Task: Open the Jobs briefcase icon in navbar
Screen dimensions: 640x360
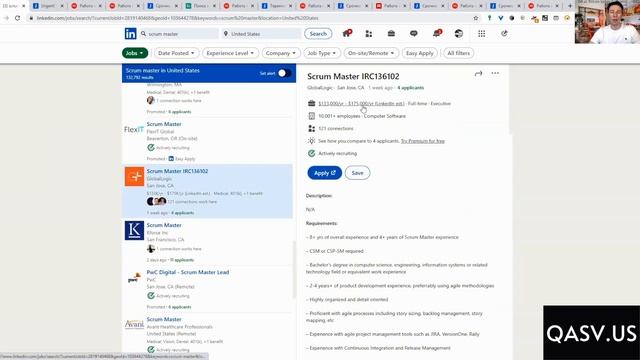Action: click(391, 33)
